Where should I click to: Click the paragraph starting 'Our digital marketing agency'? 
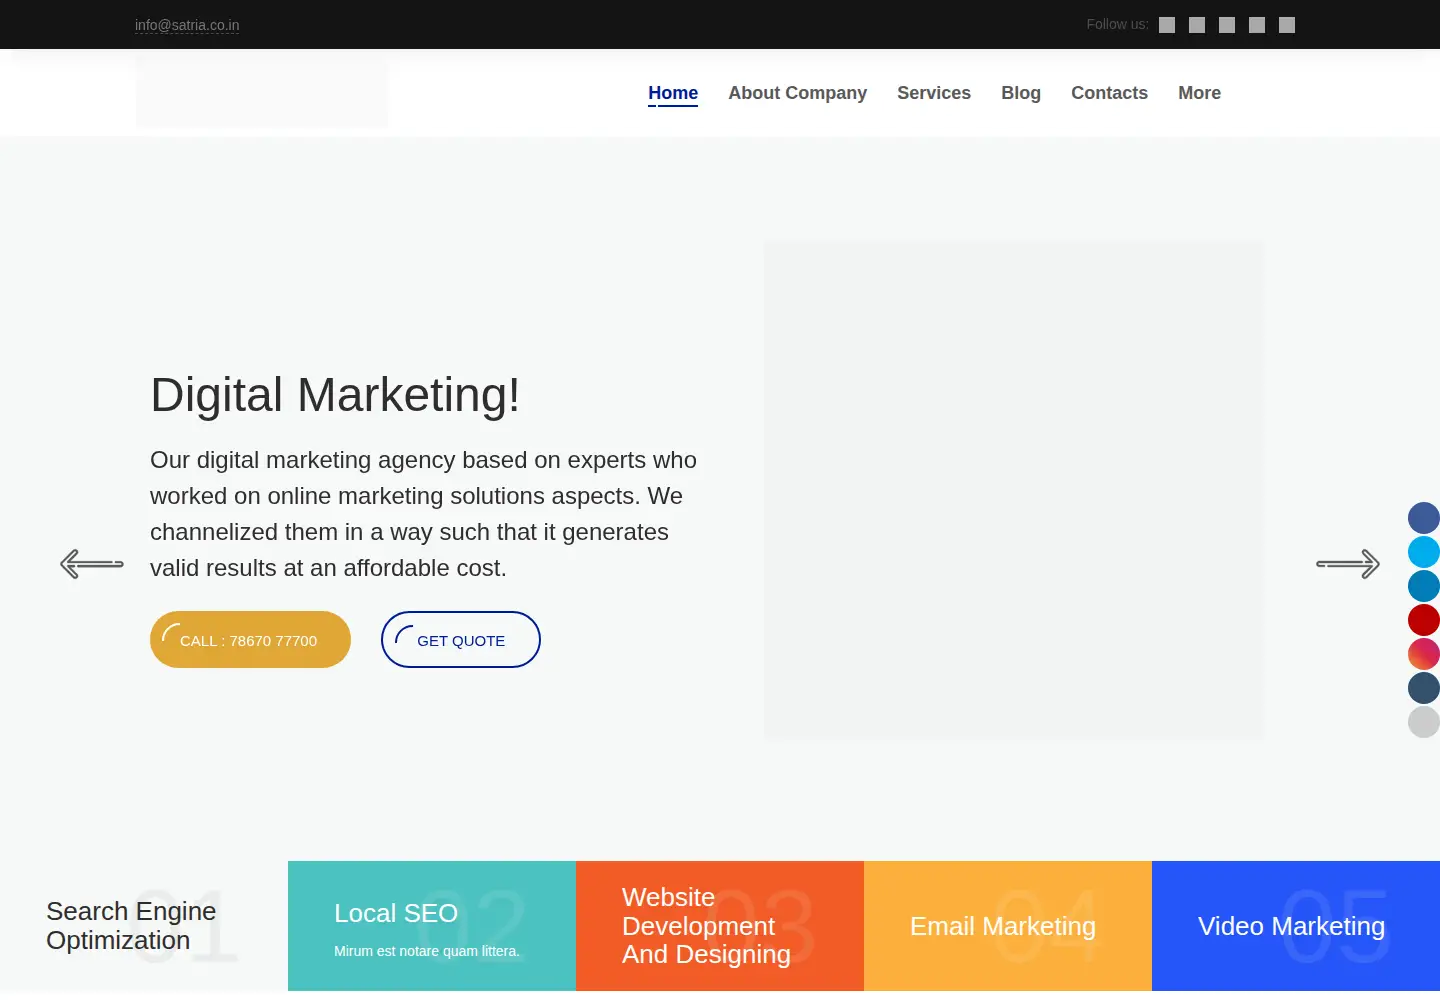coord(424,514)
